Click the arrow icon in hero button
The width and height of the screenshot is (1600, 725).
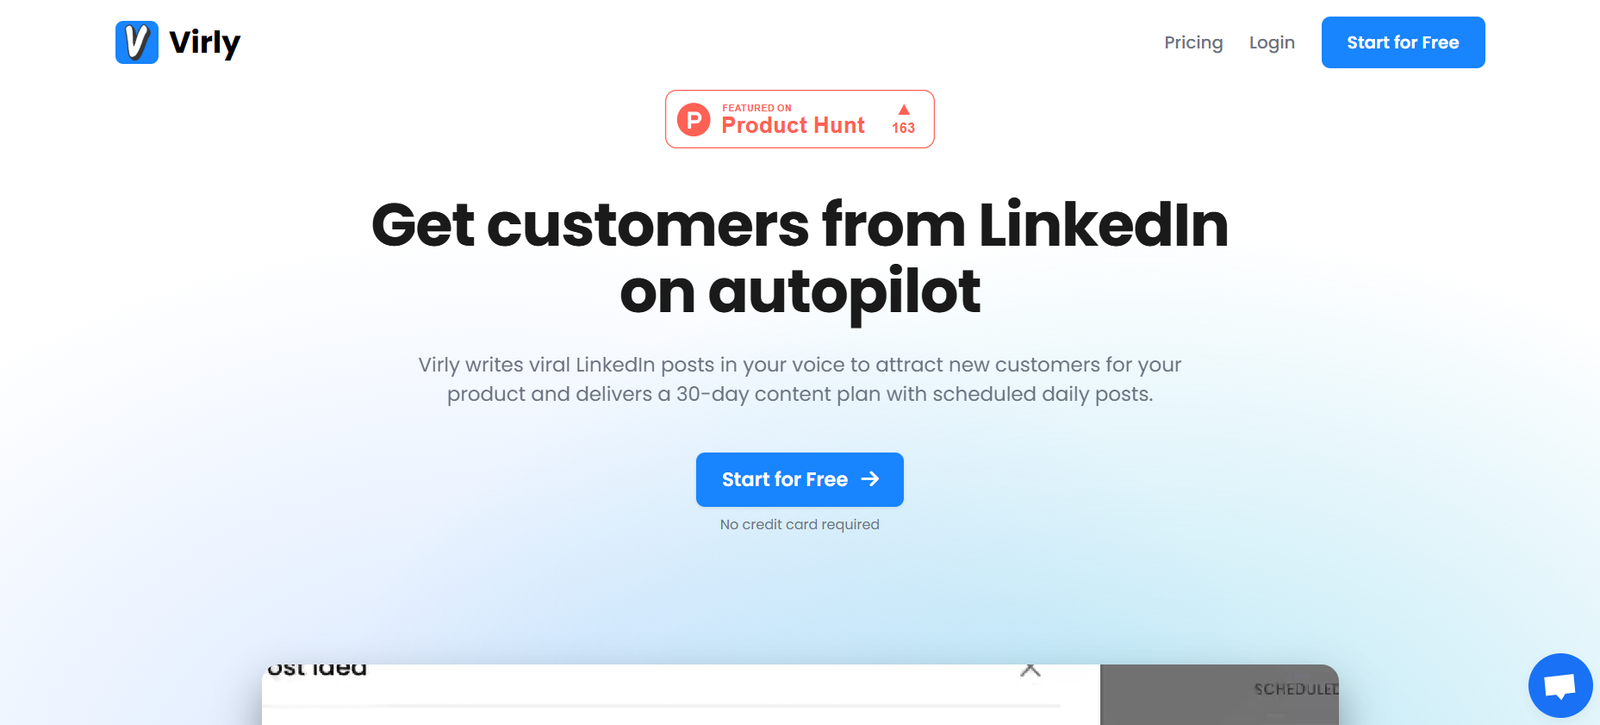870,479
